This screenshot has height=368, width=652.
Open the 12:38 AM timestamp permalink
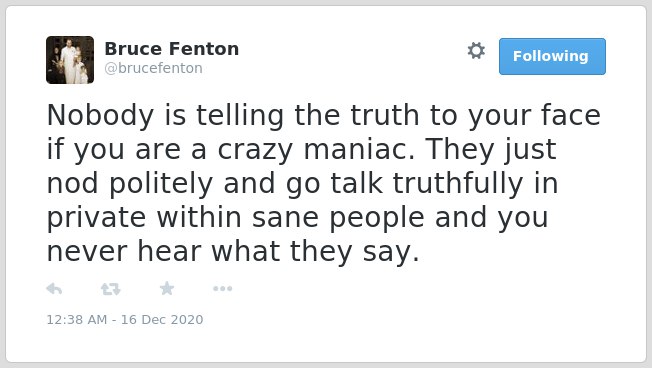click(77, 319)
